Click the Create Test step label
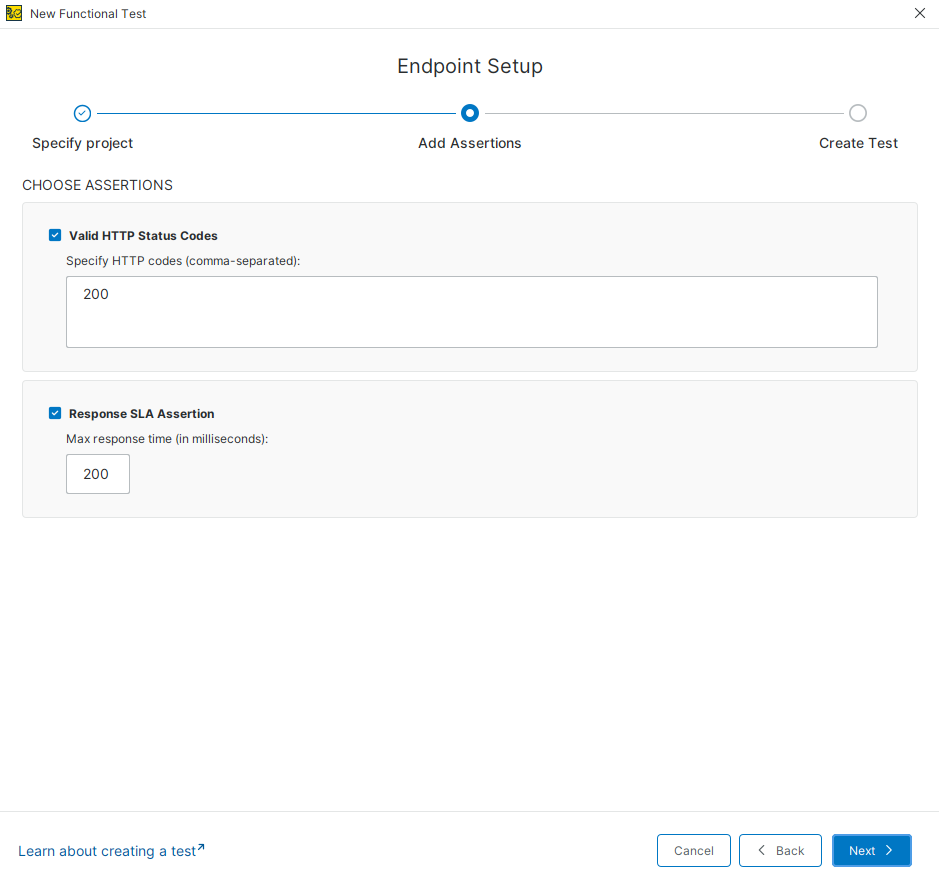 [858, 143]
